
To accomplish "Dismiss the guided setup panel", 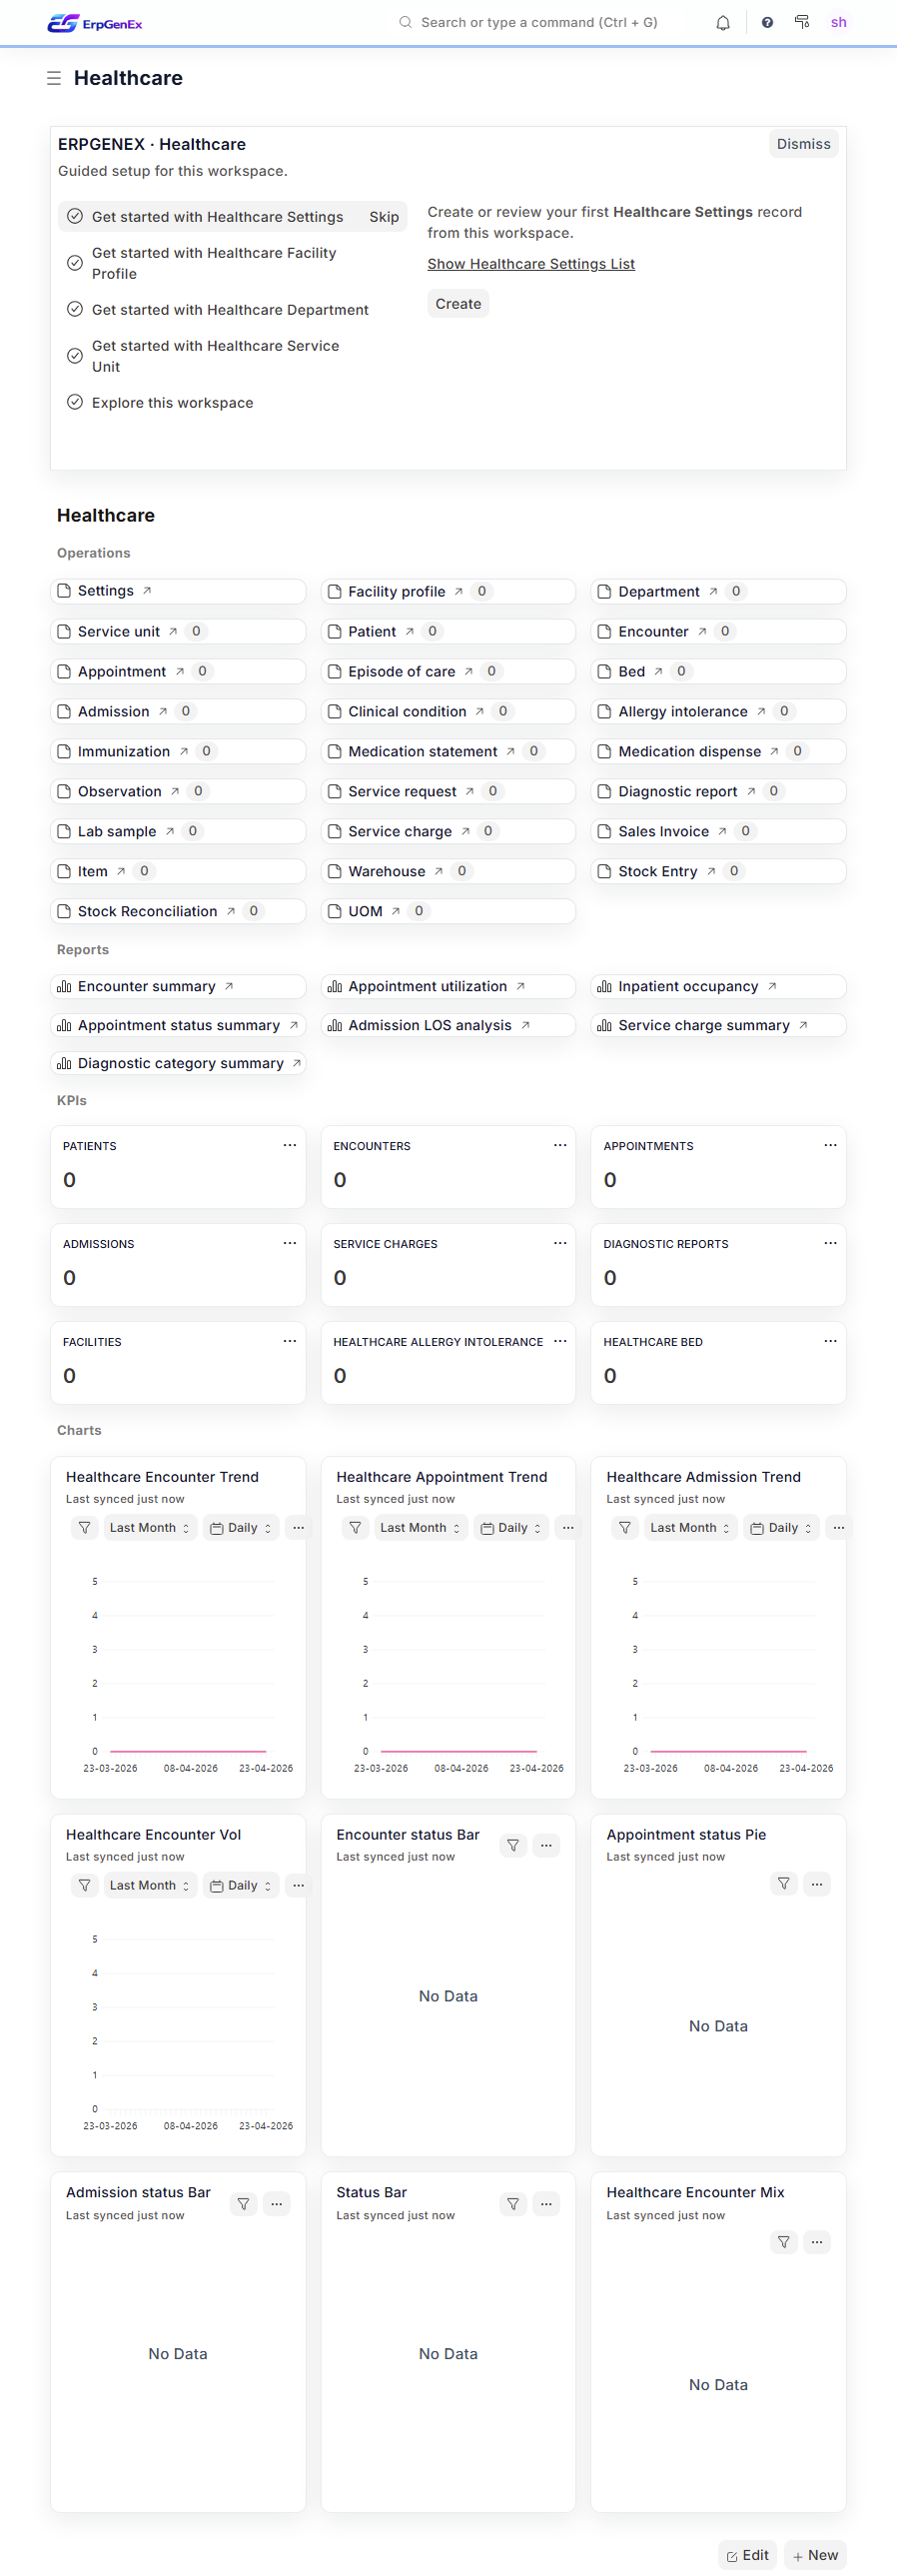I will (x=803, y=144).
